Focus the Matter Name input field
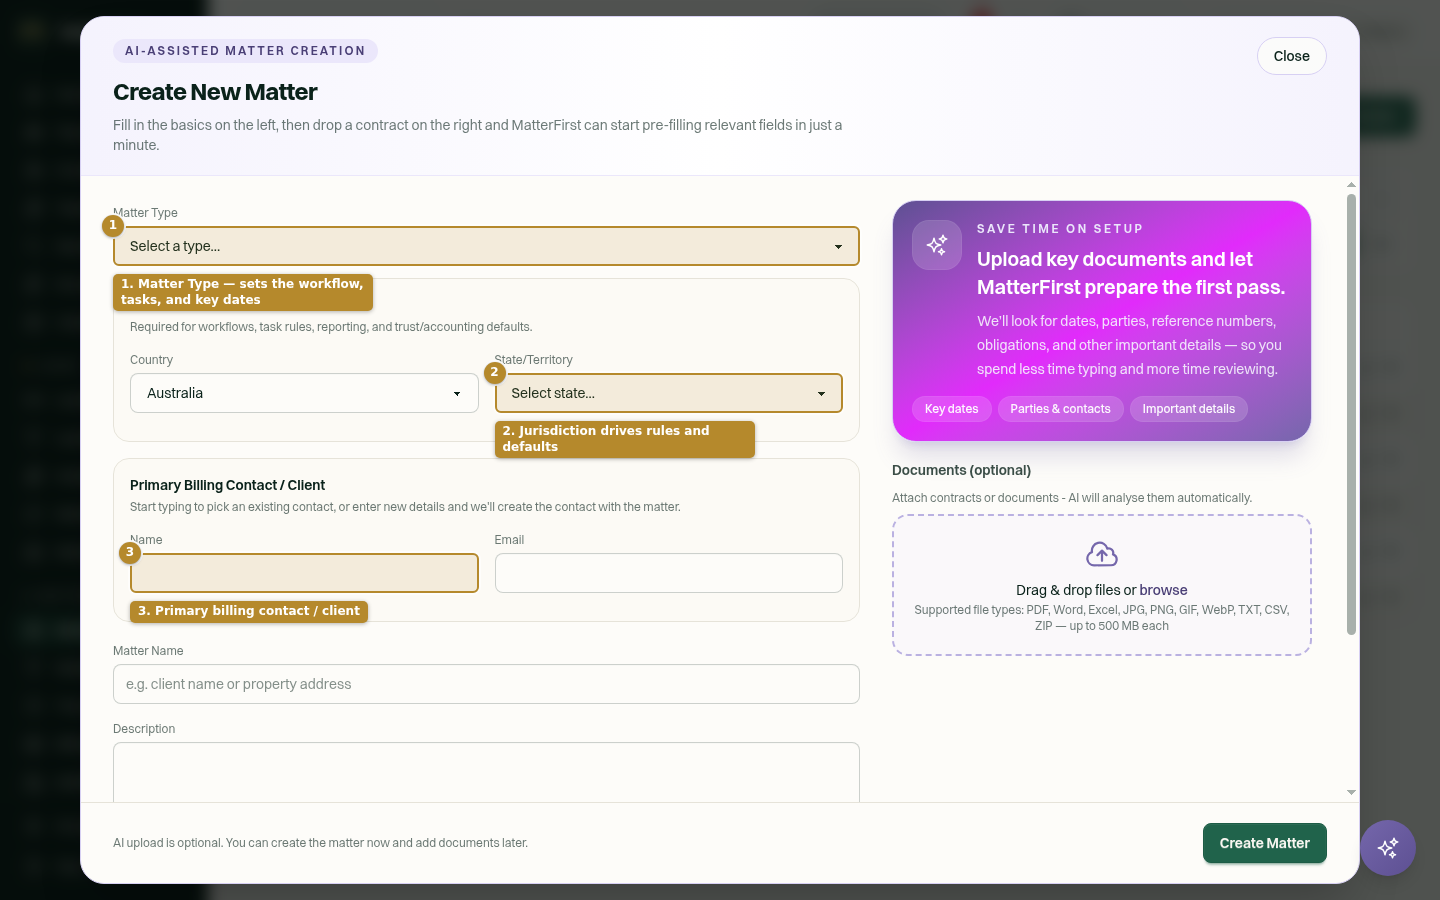This screenshot has width=1440, height=900. pyautogui.click(x=486, y=684)
